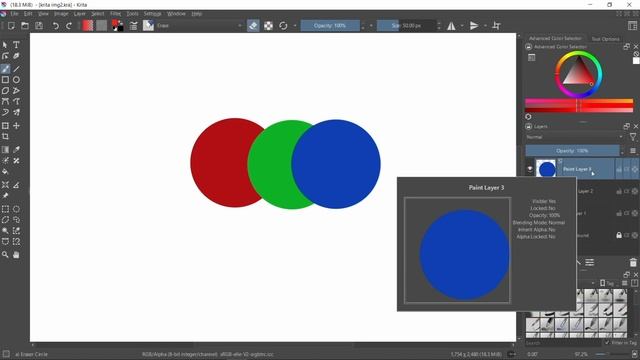
Task: Select the Freehand Brush tool
Action: point(5,69)
